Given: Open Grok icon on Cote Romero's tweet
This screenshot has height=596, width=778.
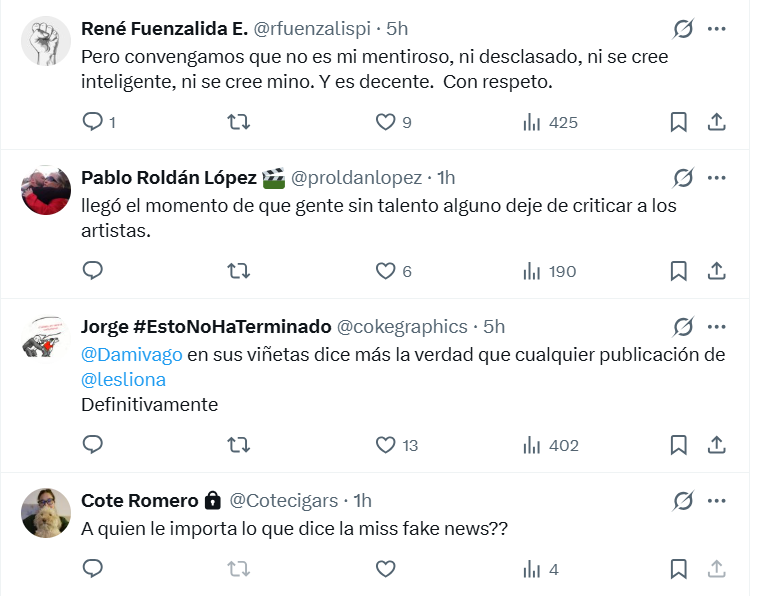Looking at the screenshot, I should [683, 500].
